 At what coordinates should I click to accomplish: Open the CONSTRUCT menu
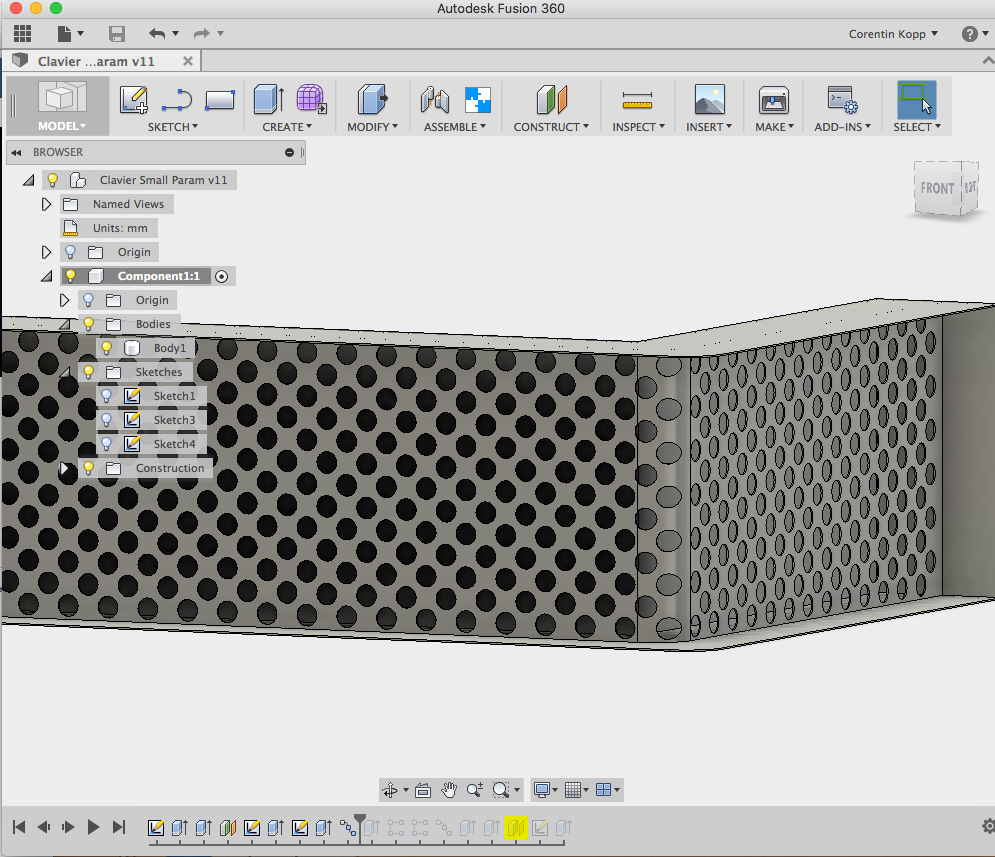tap(552, 127)
